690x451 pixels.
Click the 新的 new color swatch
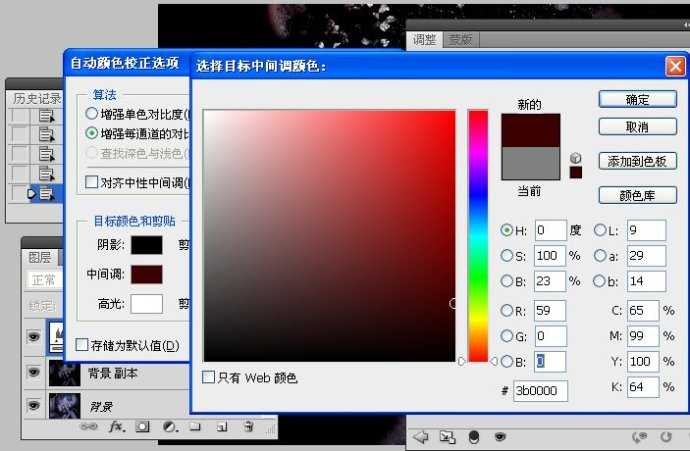[x=531, y=130]
